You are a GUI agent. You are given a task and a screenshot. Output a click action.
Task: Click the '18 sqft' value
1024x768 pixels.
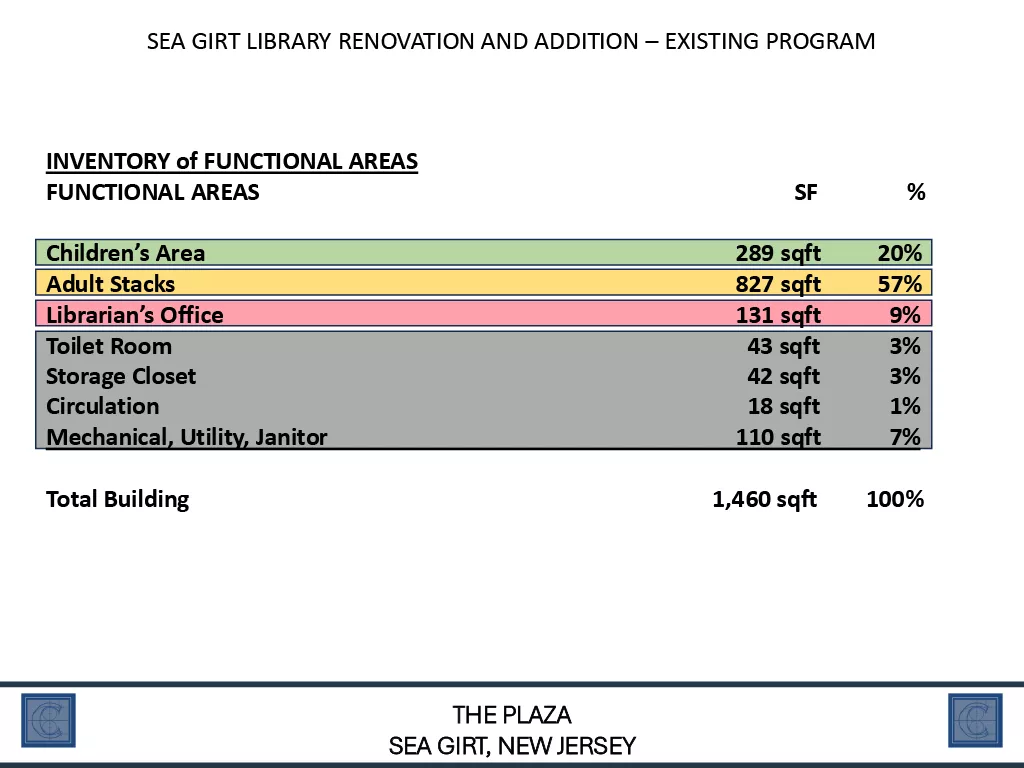point(784,406)
